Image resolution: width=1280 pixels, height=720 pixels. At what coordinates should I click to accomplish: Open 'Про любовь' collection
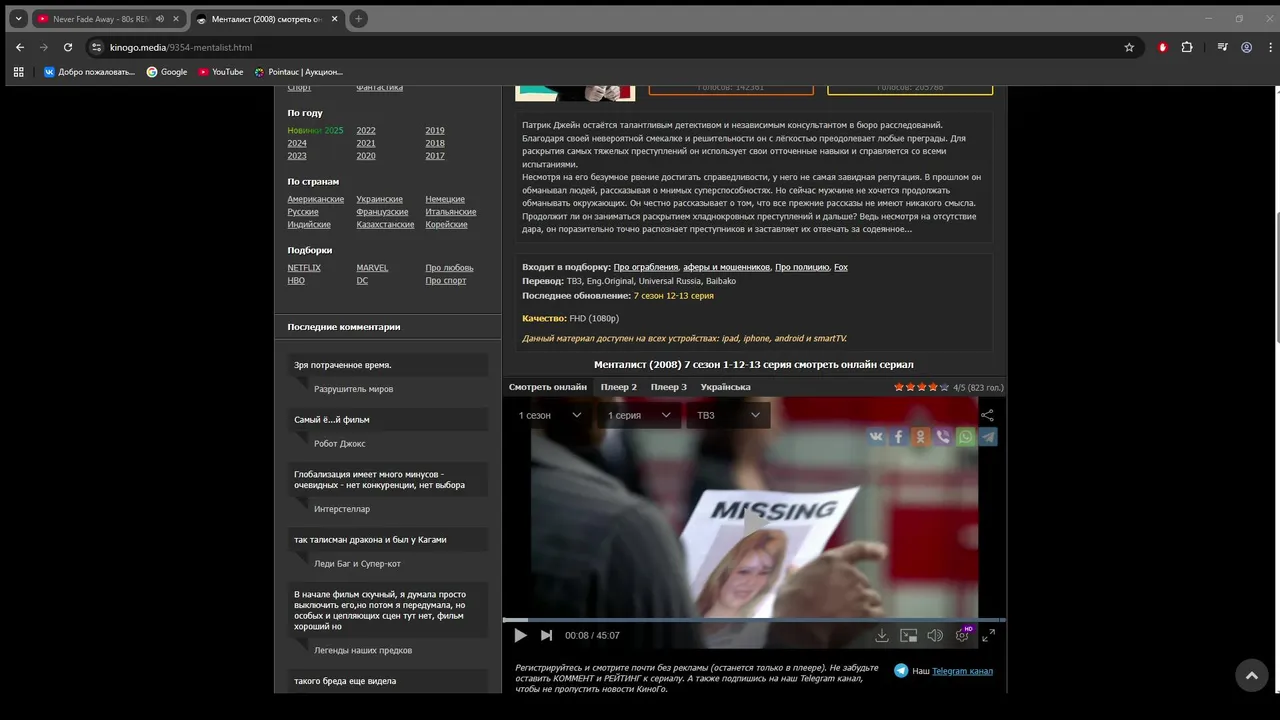point(449,268)
